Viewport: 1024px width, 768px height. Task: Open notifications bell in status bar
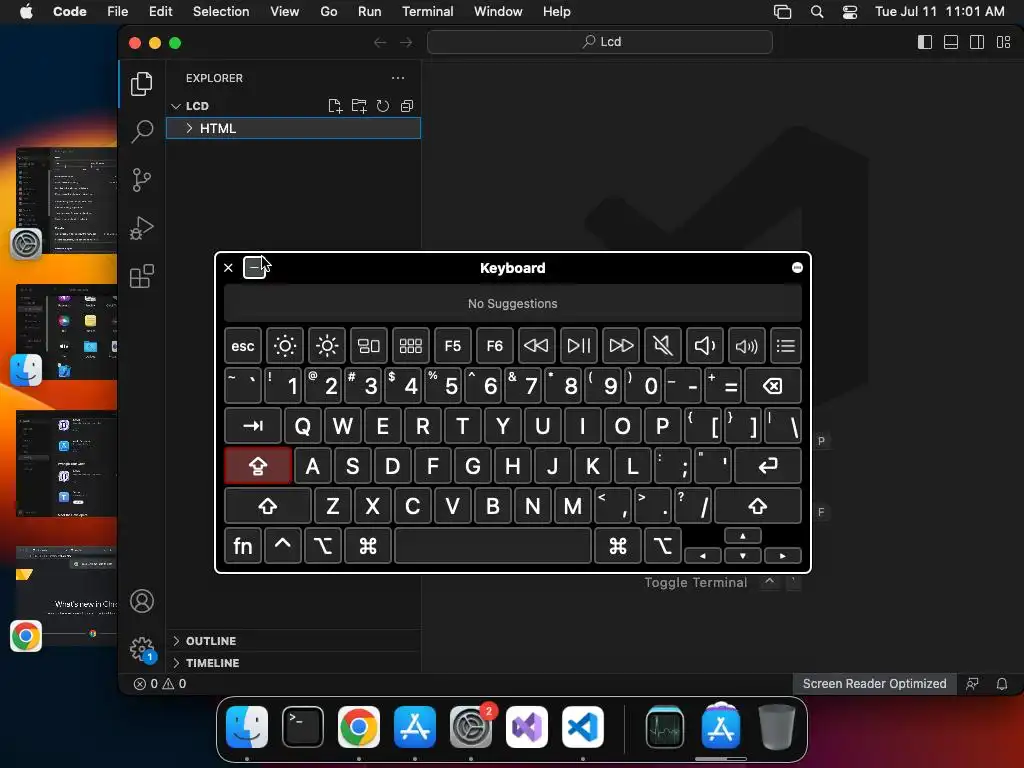pyautogui.click(x=1002, y=684)
